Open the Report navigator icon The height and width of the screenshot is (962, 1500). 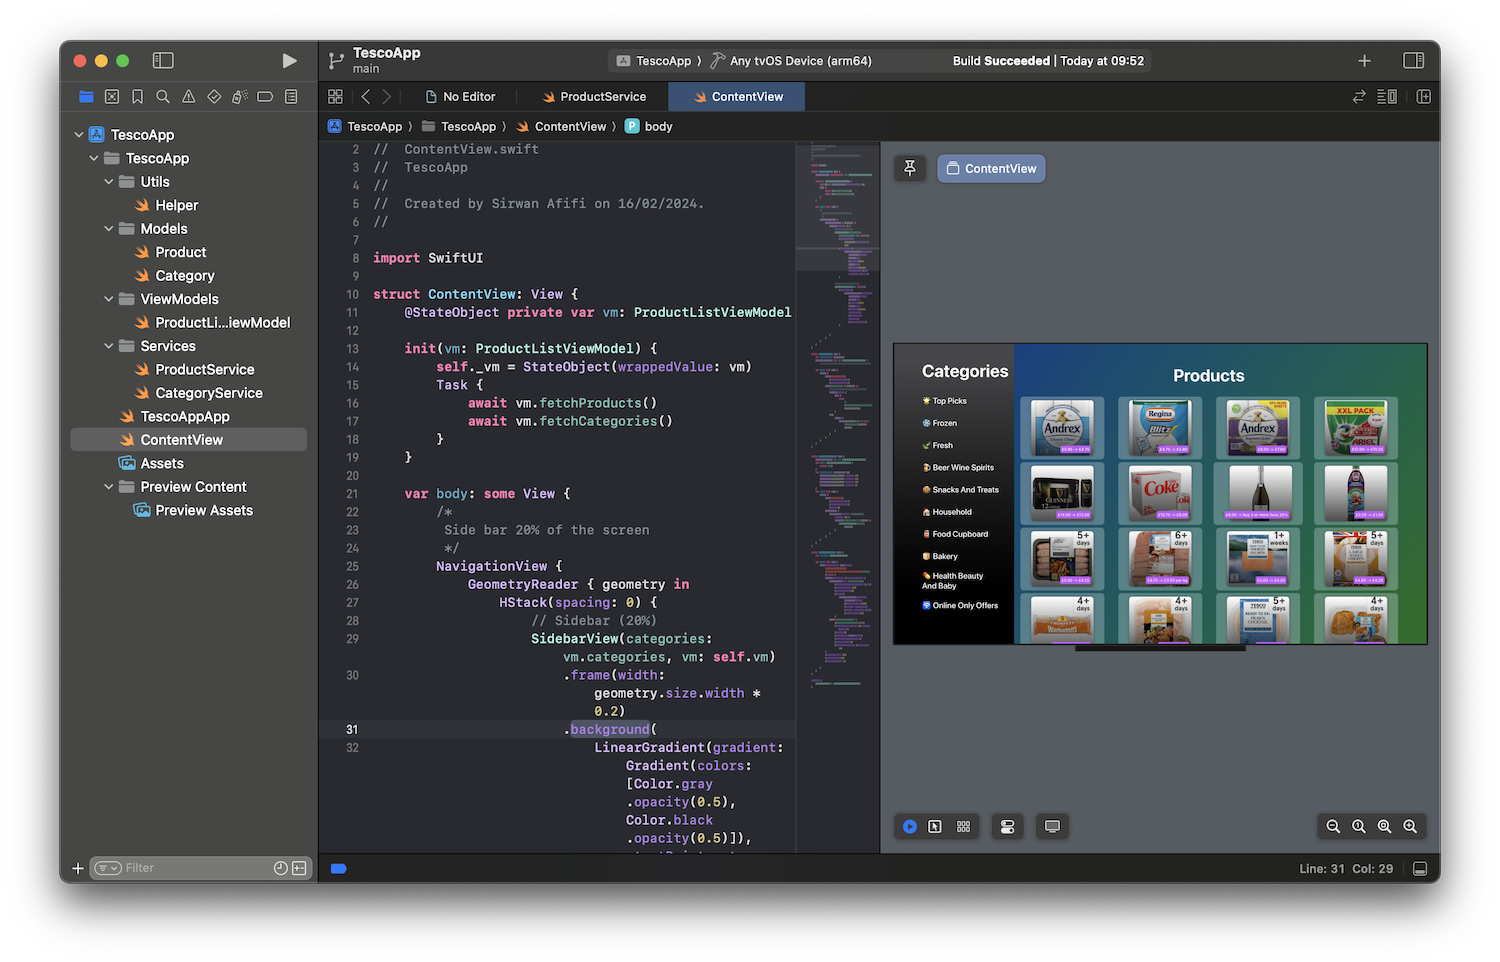[291, 97]
